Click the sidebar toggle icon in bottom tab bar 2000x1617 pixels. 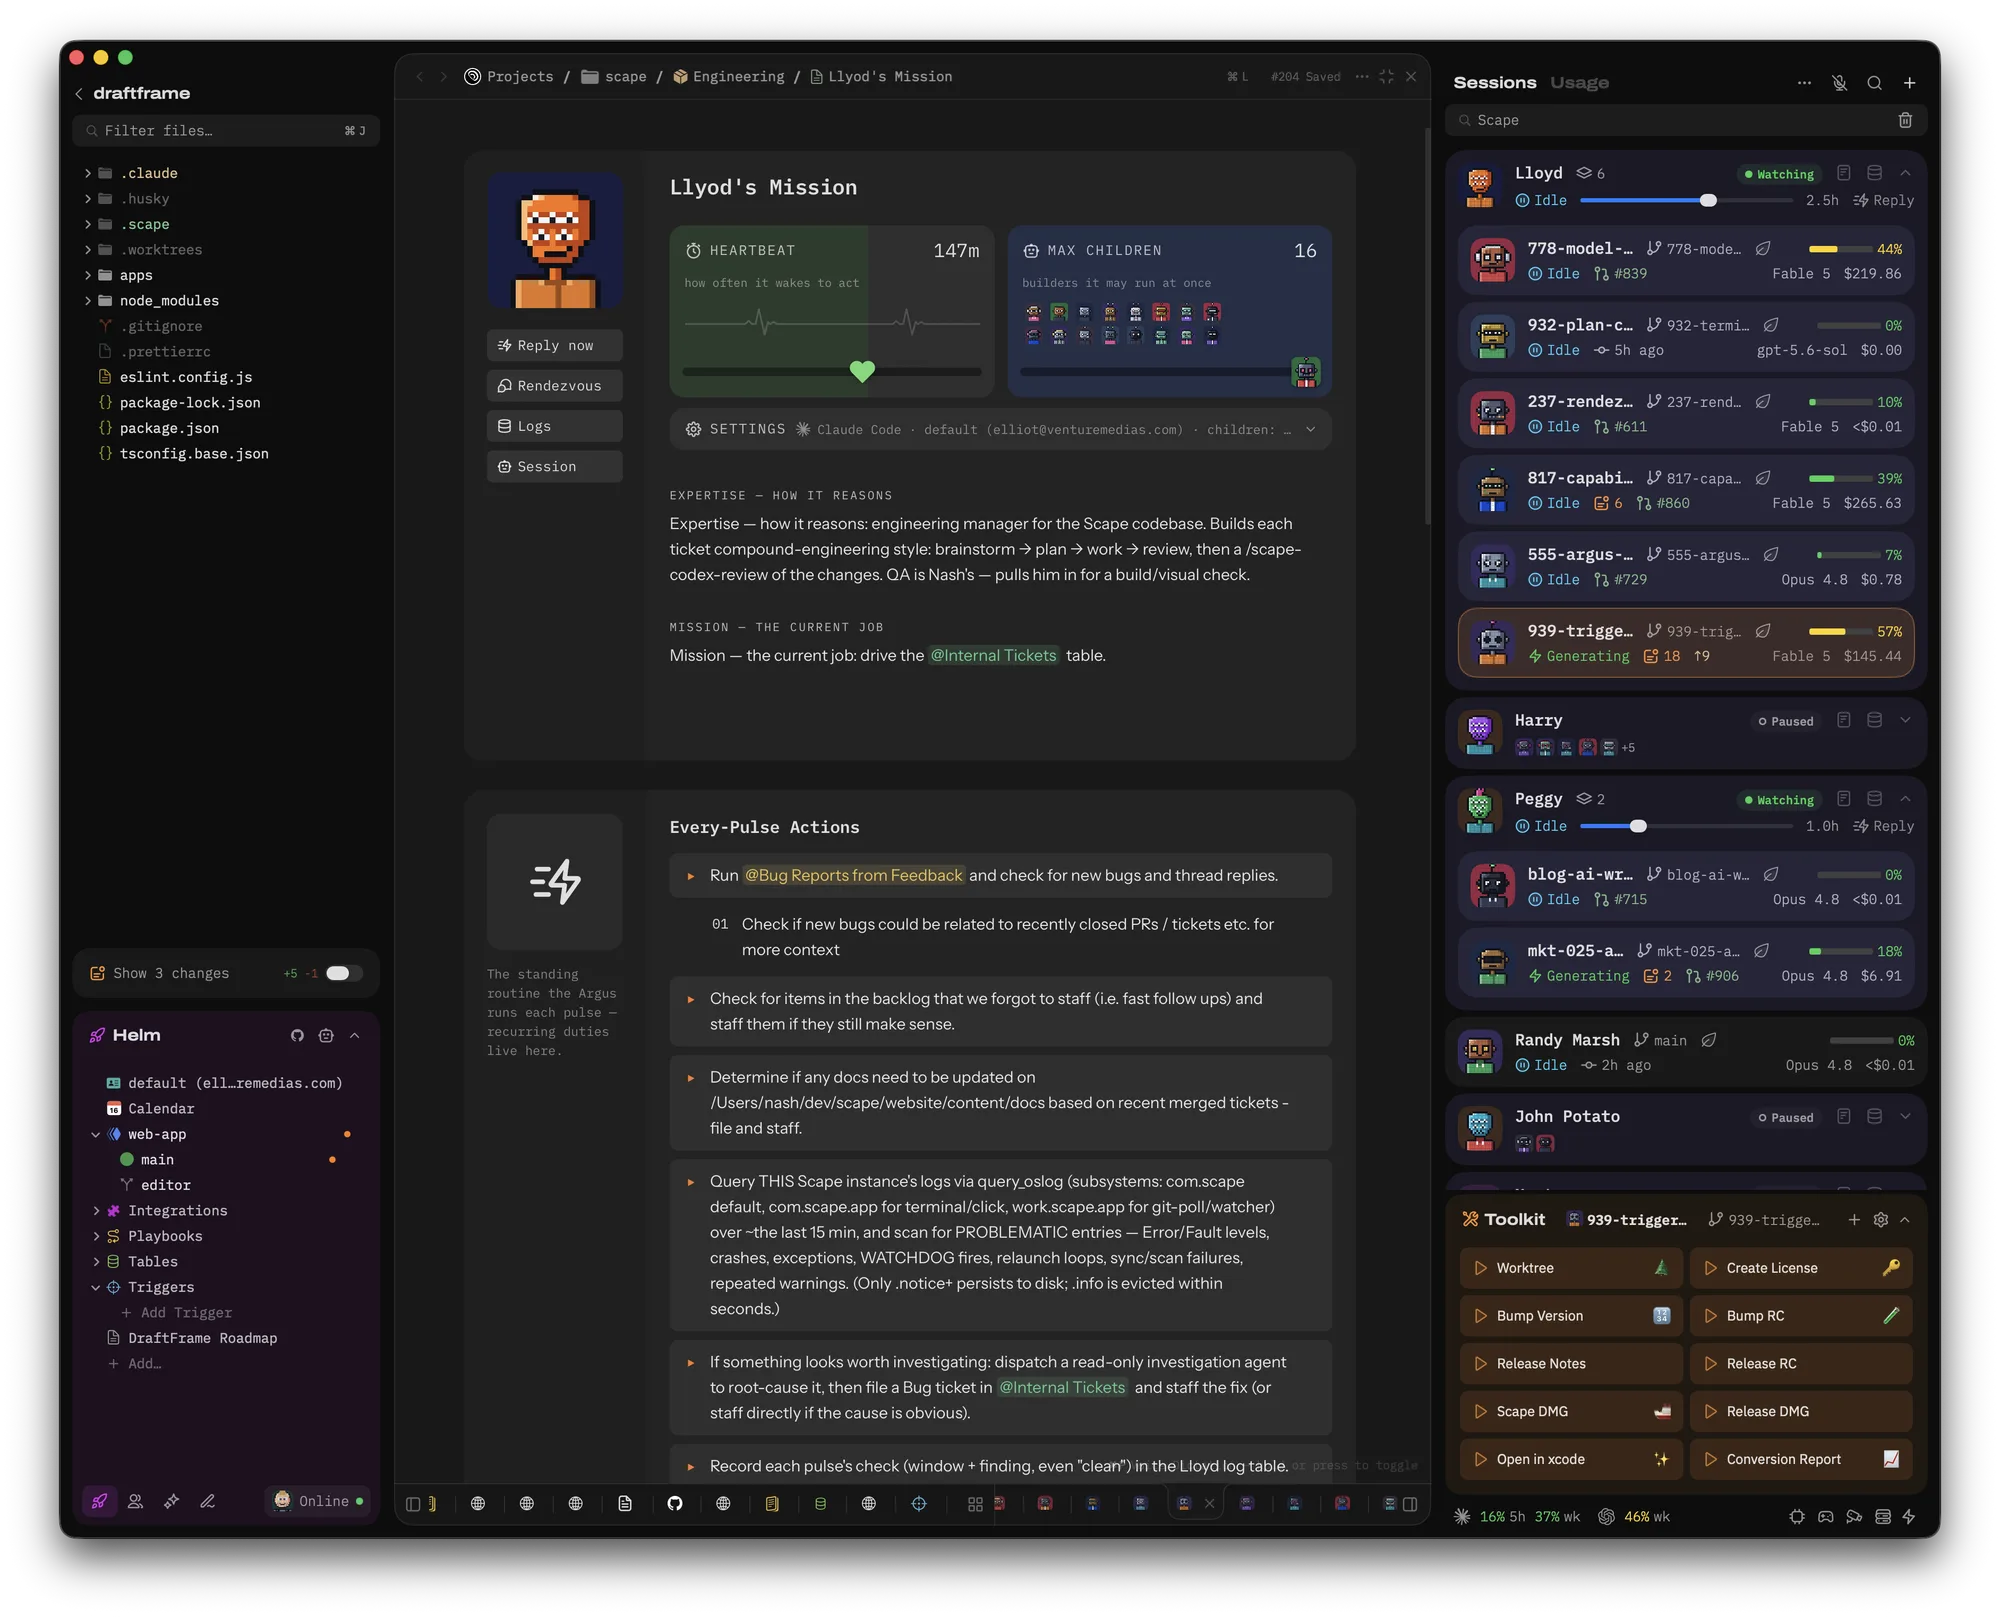(413, 1504)
